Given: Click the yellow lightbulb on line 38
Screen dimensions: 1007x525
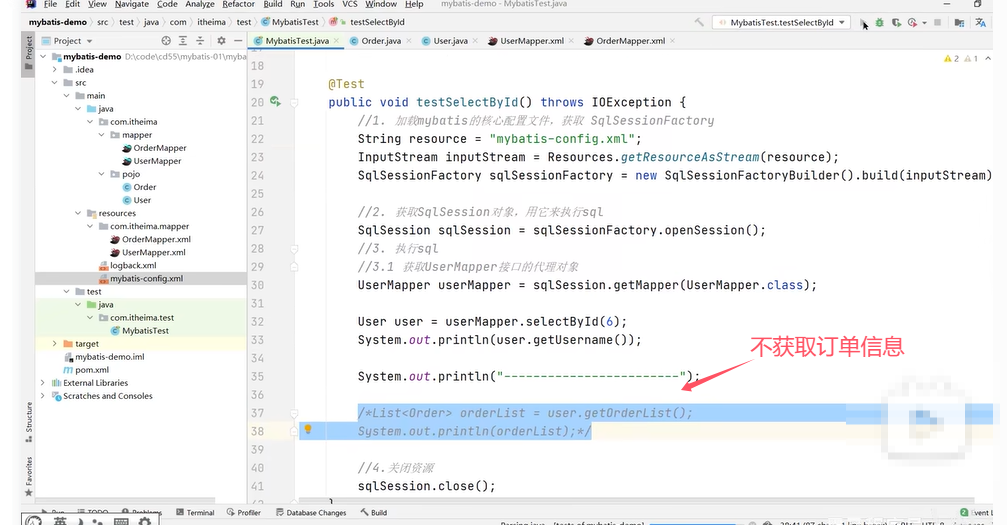Looking at the screenshot, I should [308, 429].
